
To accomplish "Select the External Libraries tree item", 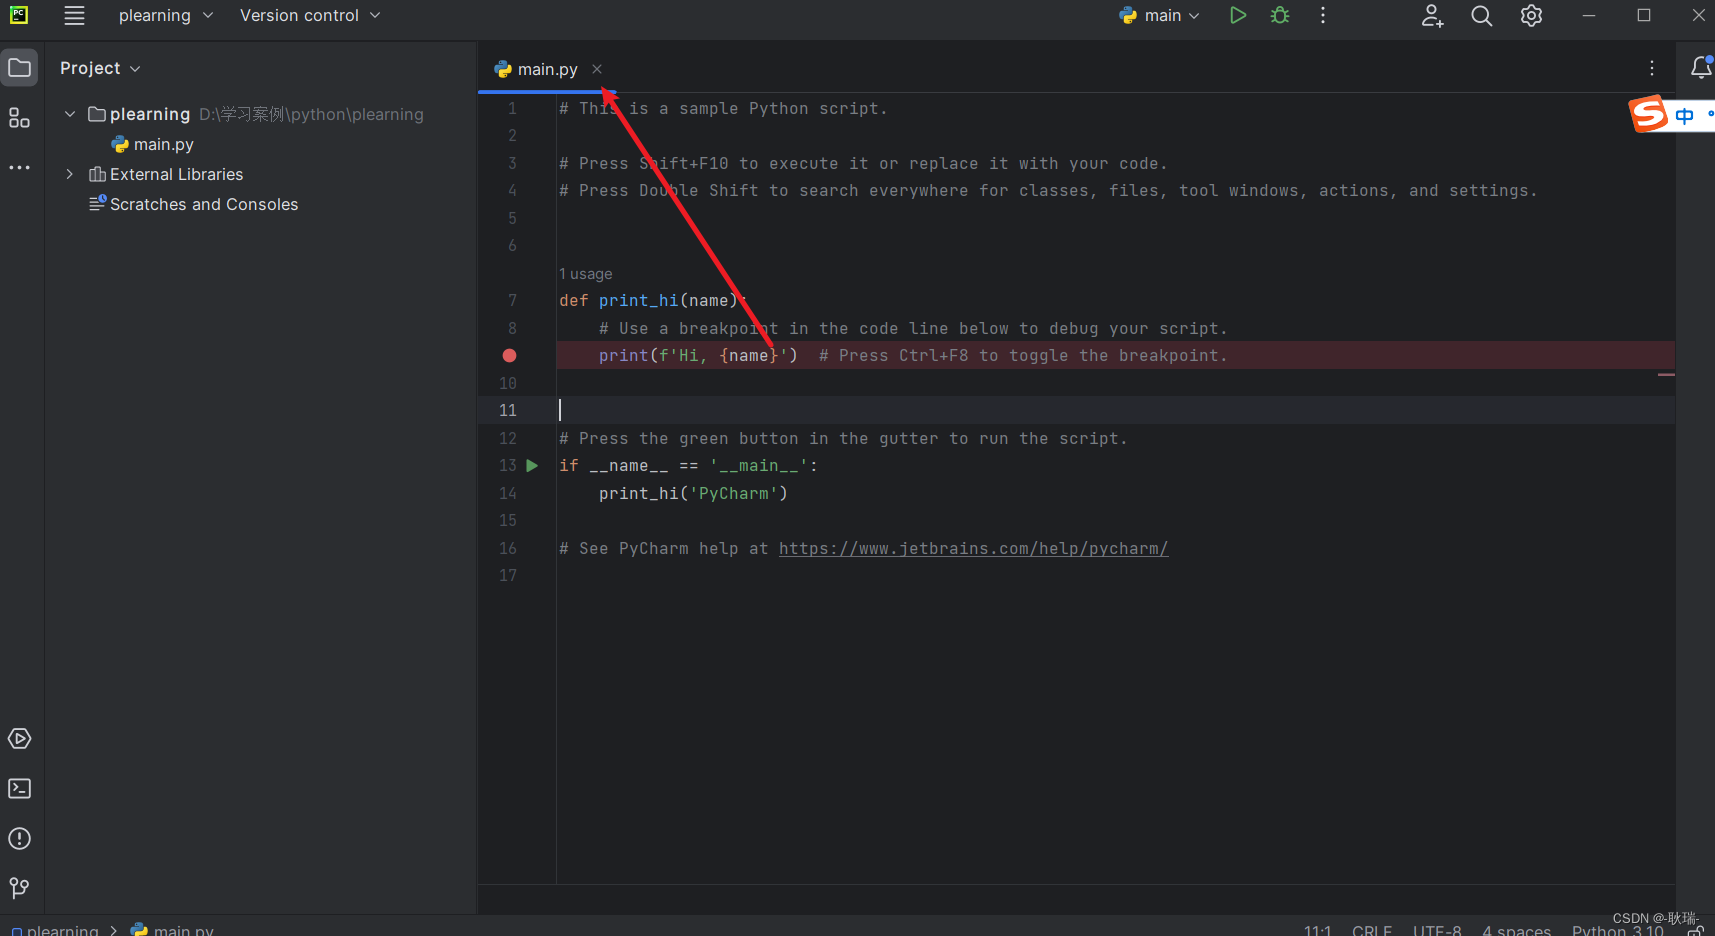I will pos(166,174).
